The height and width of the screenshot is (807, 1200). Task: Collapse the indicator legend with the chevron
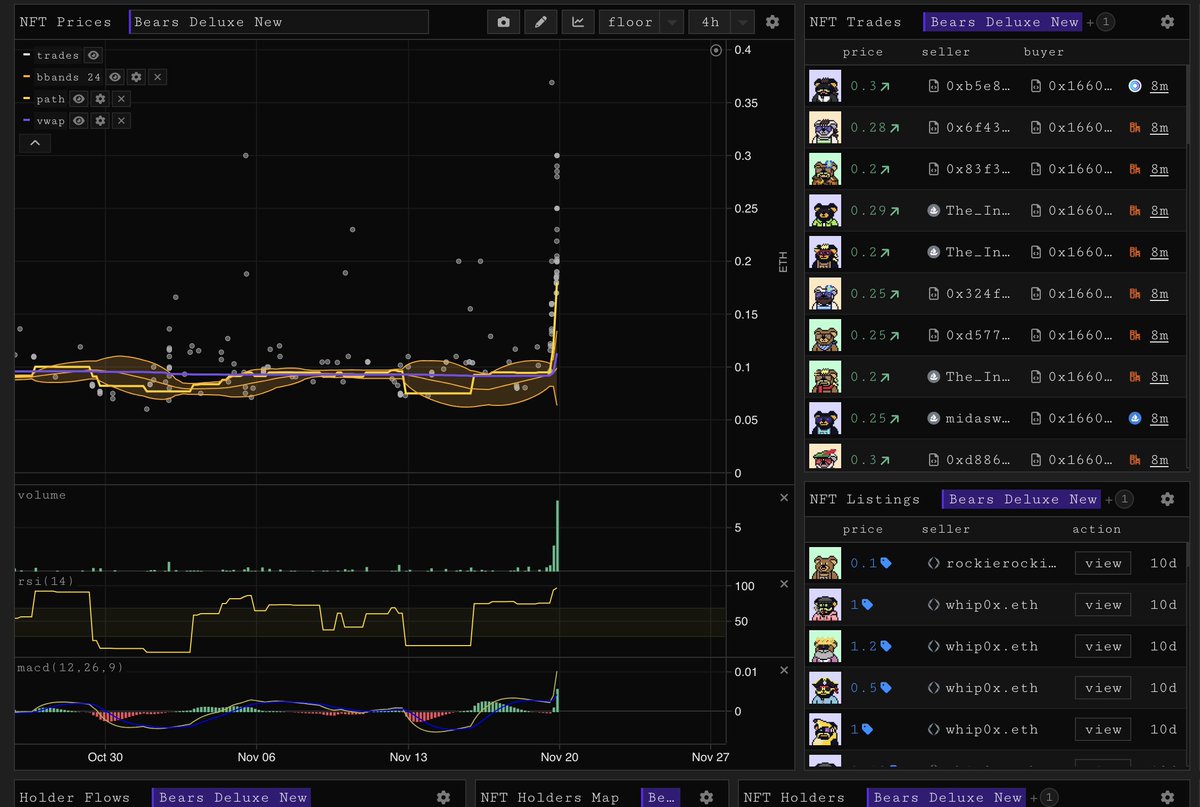[34, 142]
